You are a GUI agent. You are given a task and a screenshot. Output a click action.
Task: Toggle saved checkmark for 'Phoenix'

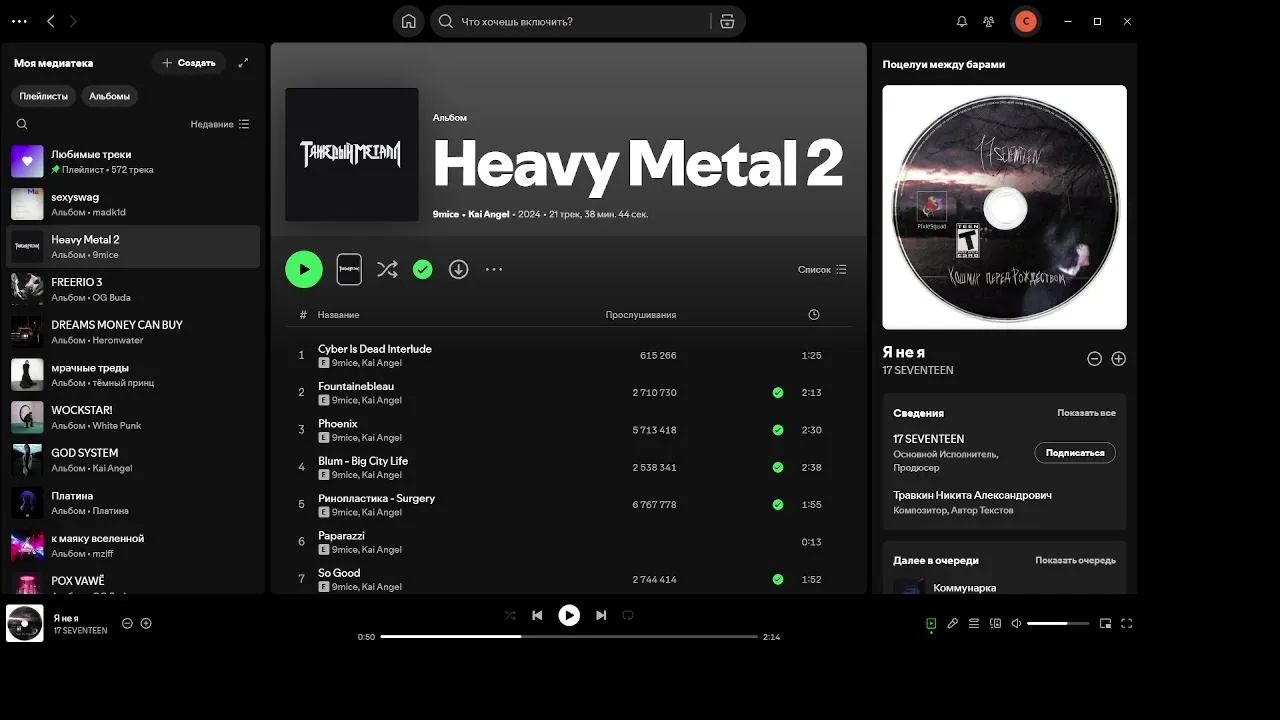(x=778, y=430)
